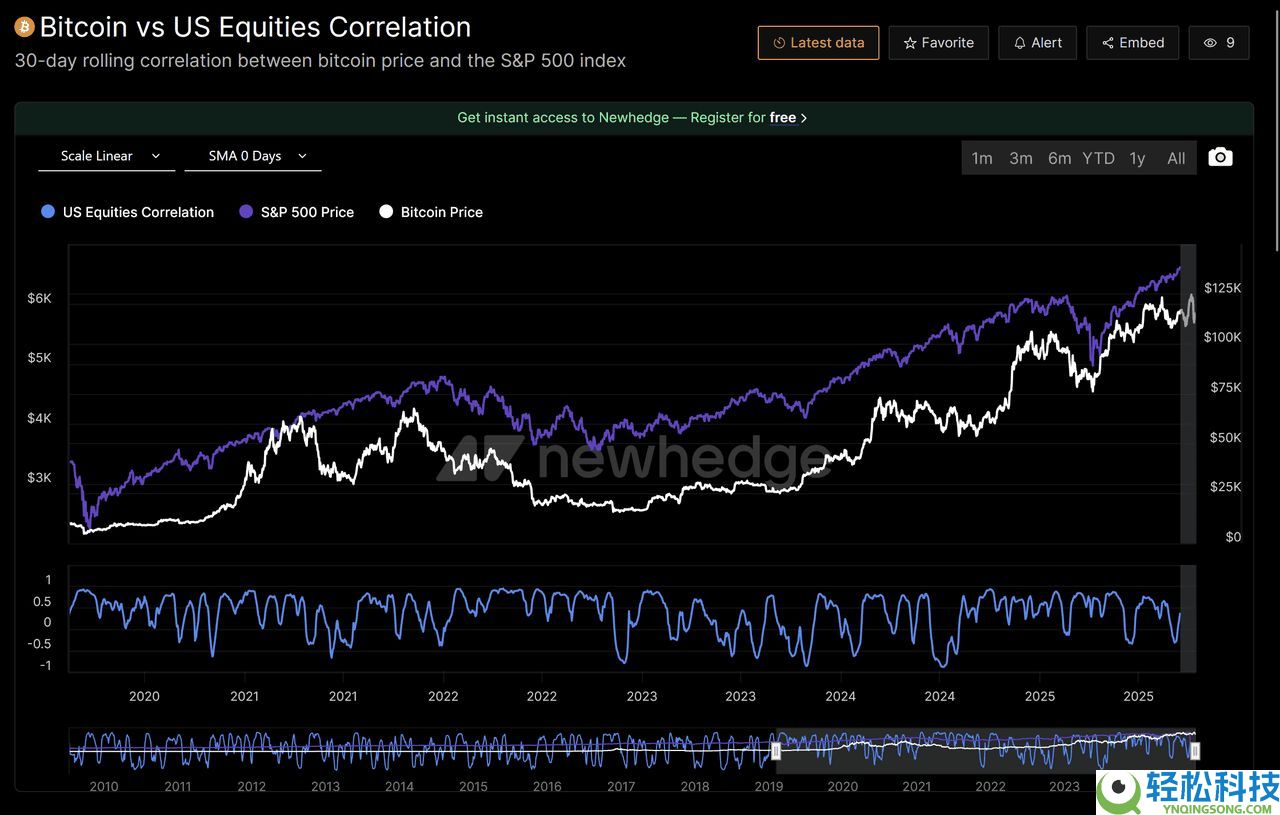Download chart image with the camera icon
The image size is (1280, 815).
coord(1220,157)
